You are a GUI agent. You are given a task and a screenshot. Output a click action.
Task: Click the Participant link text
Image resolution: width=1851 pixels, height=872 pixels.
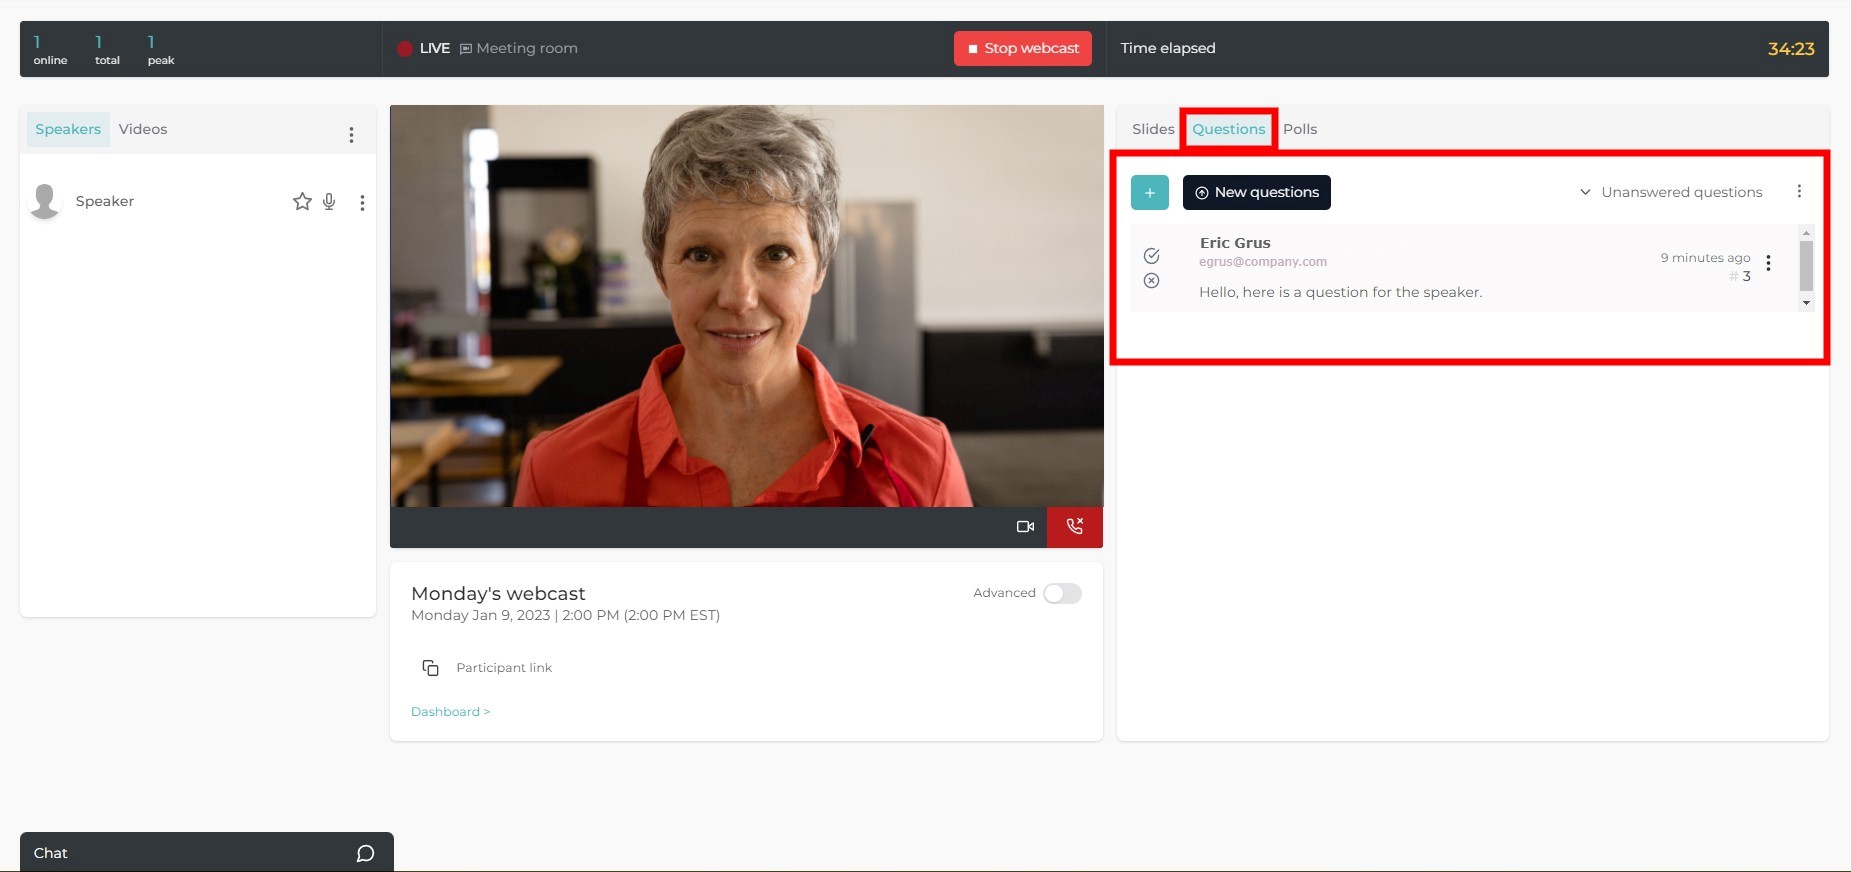click(504, 668)
